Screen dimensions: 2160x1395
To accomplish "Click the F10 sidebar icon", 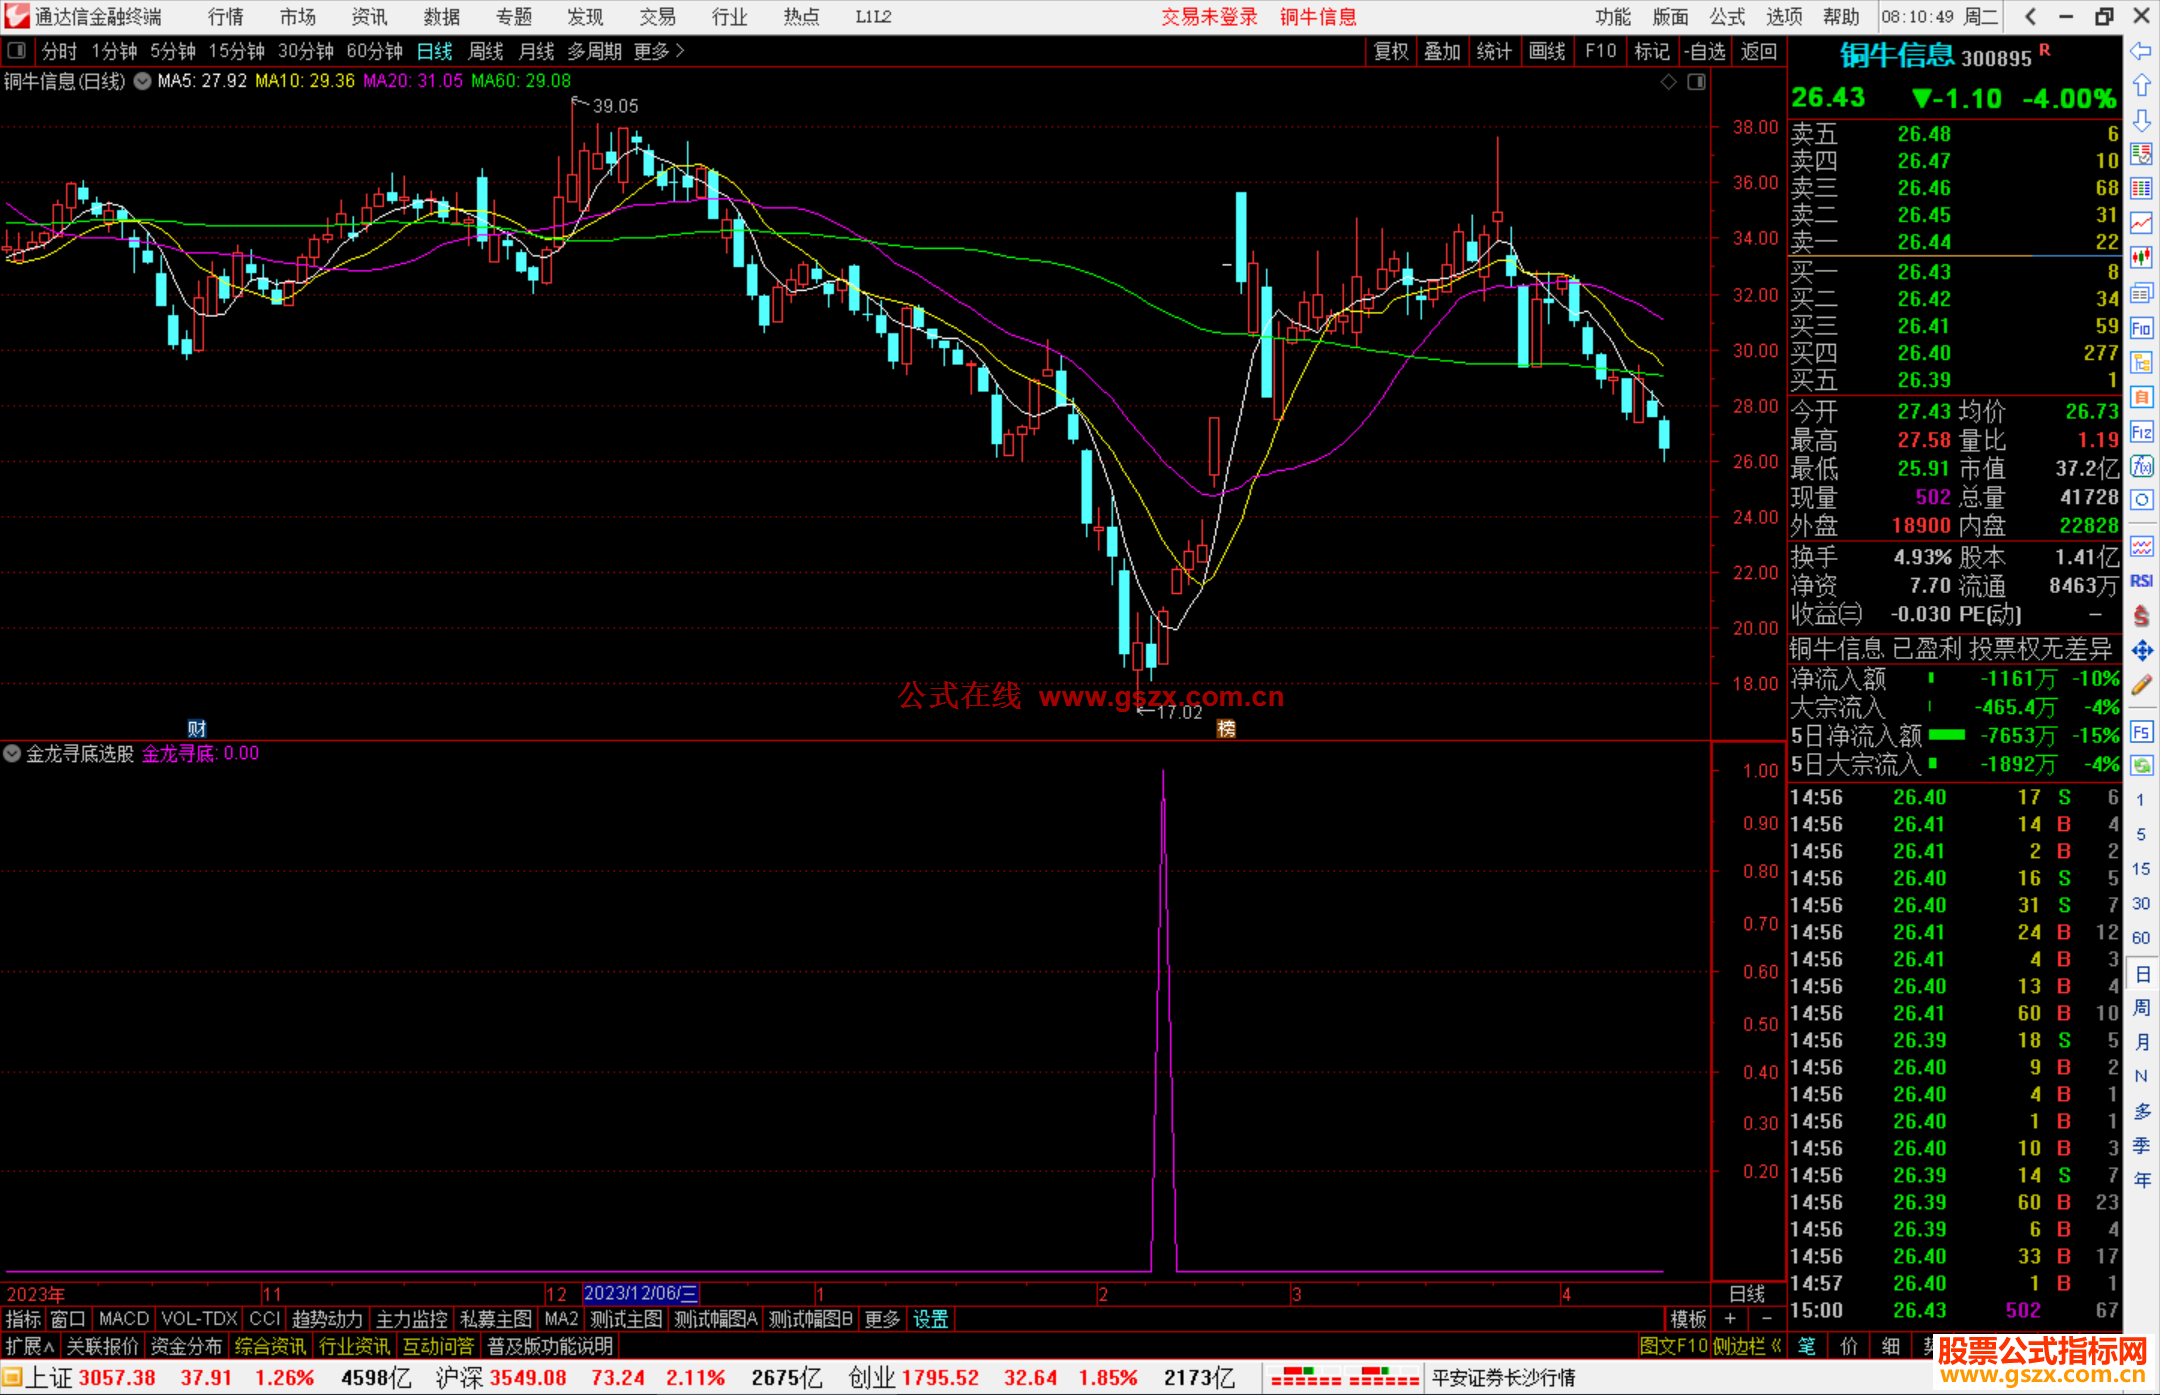I will (2141, 328).
